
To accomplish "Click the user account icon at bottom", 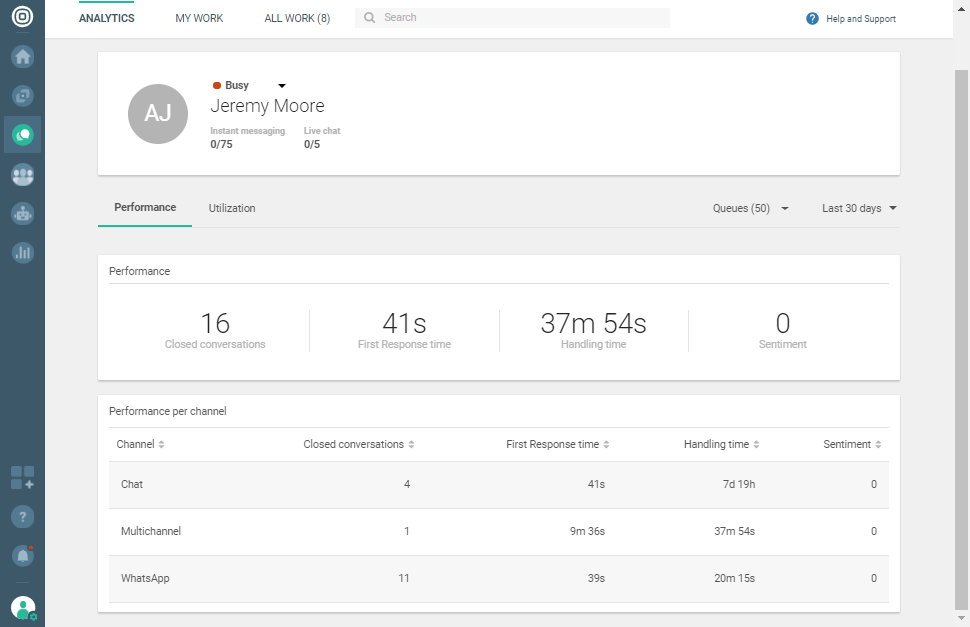I will pos(22,607).
